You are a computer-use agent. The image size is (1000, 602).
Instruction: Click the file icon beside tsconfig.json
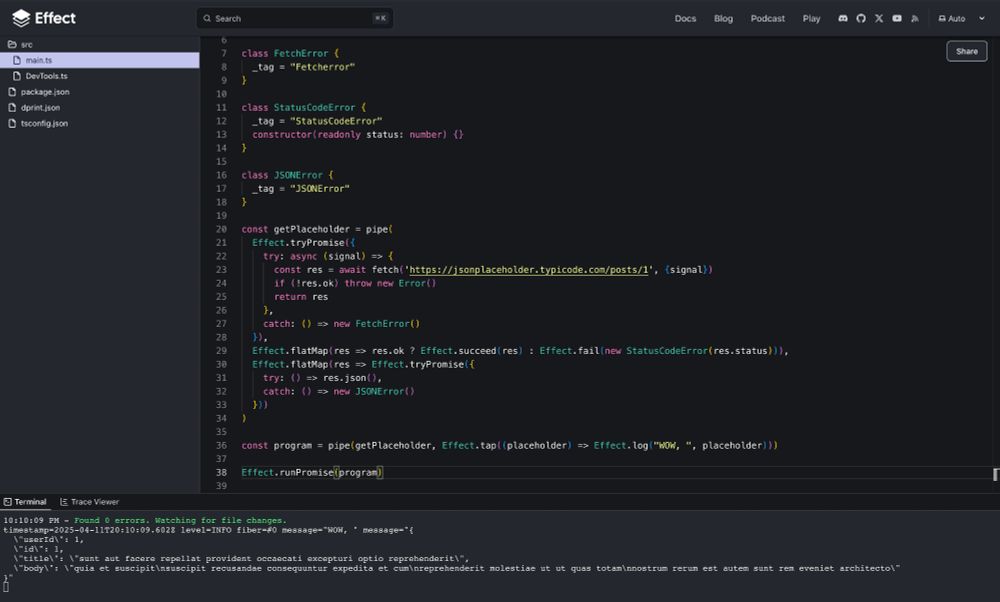[x=12, y=123]
